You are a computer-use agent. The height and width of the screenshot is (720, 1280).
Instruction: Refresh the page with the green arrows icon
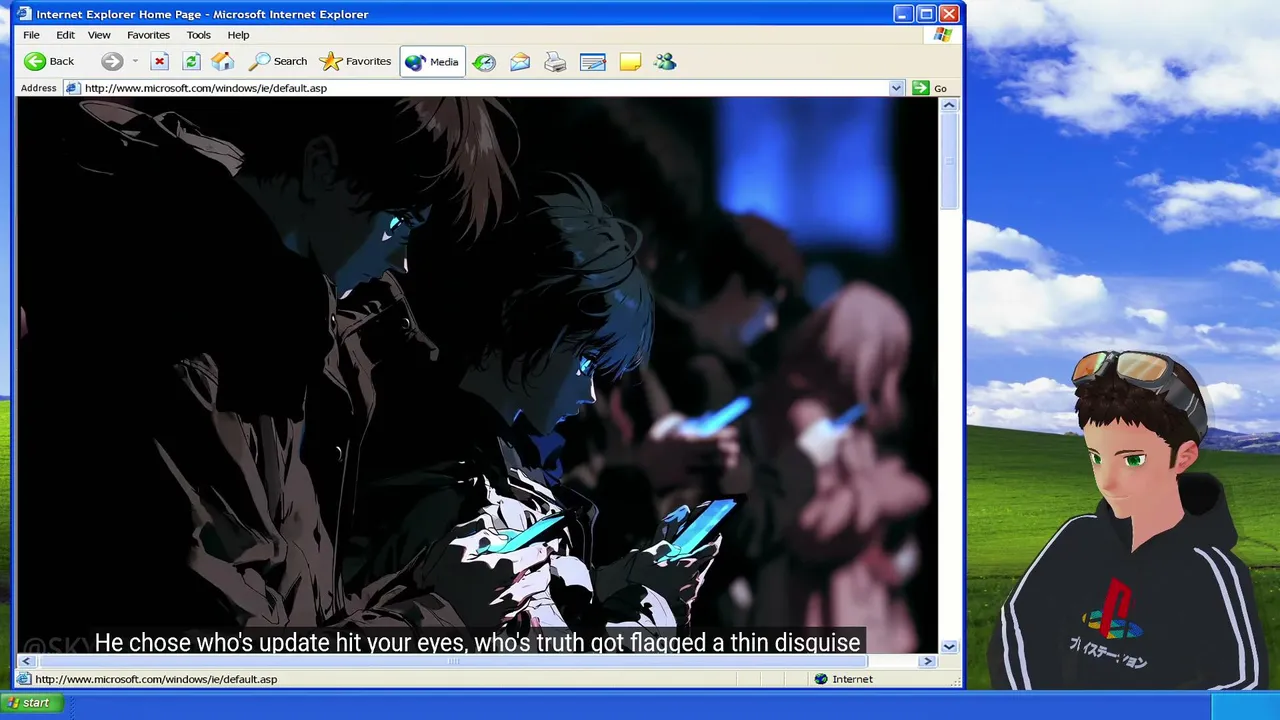191,62
